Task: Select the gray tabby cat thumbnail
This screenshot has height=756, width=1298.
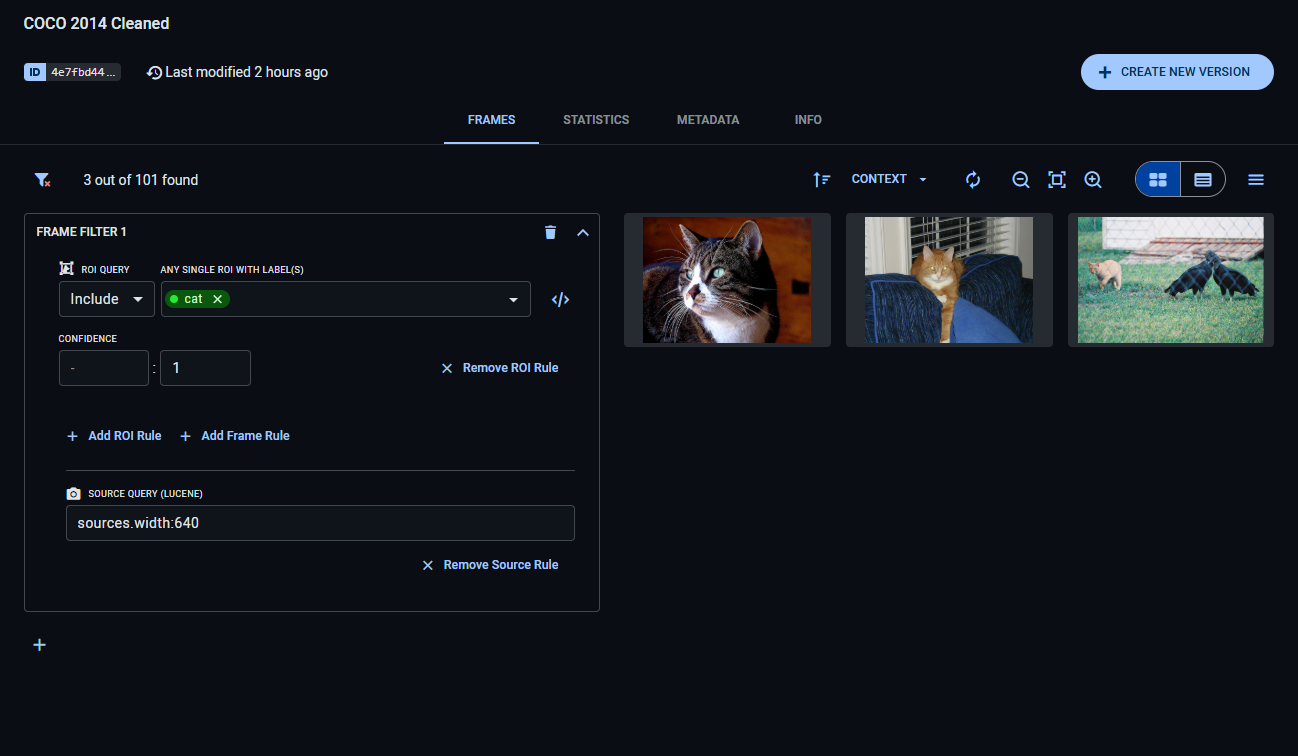Action: pos(727,280)
